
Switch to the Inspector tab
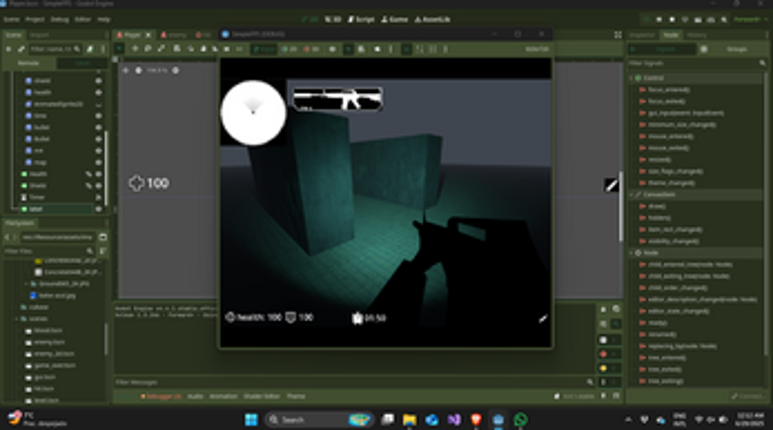pyautogui.click(x=642, y=34)
